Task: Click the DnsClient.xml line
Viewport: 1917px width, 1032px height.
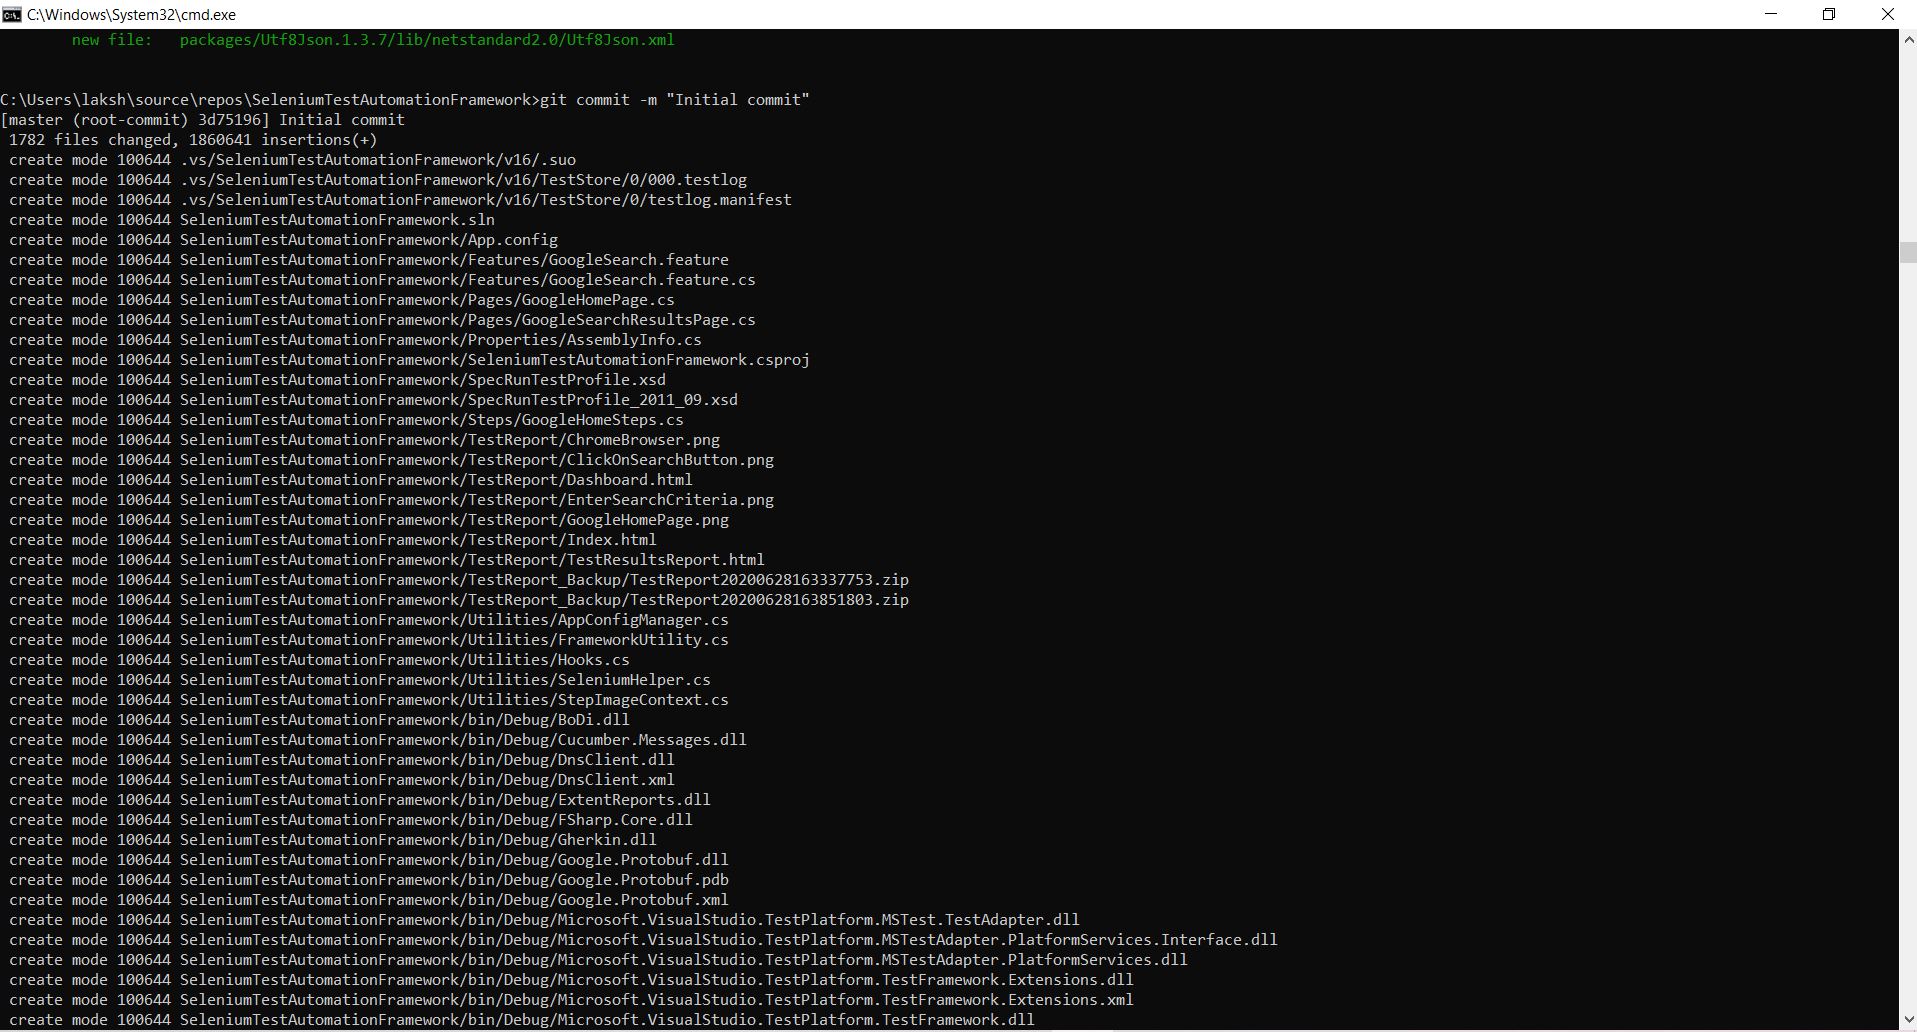Action: [x=342, y=780]
